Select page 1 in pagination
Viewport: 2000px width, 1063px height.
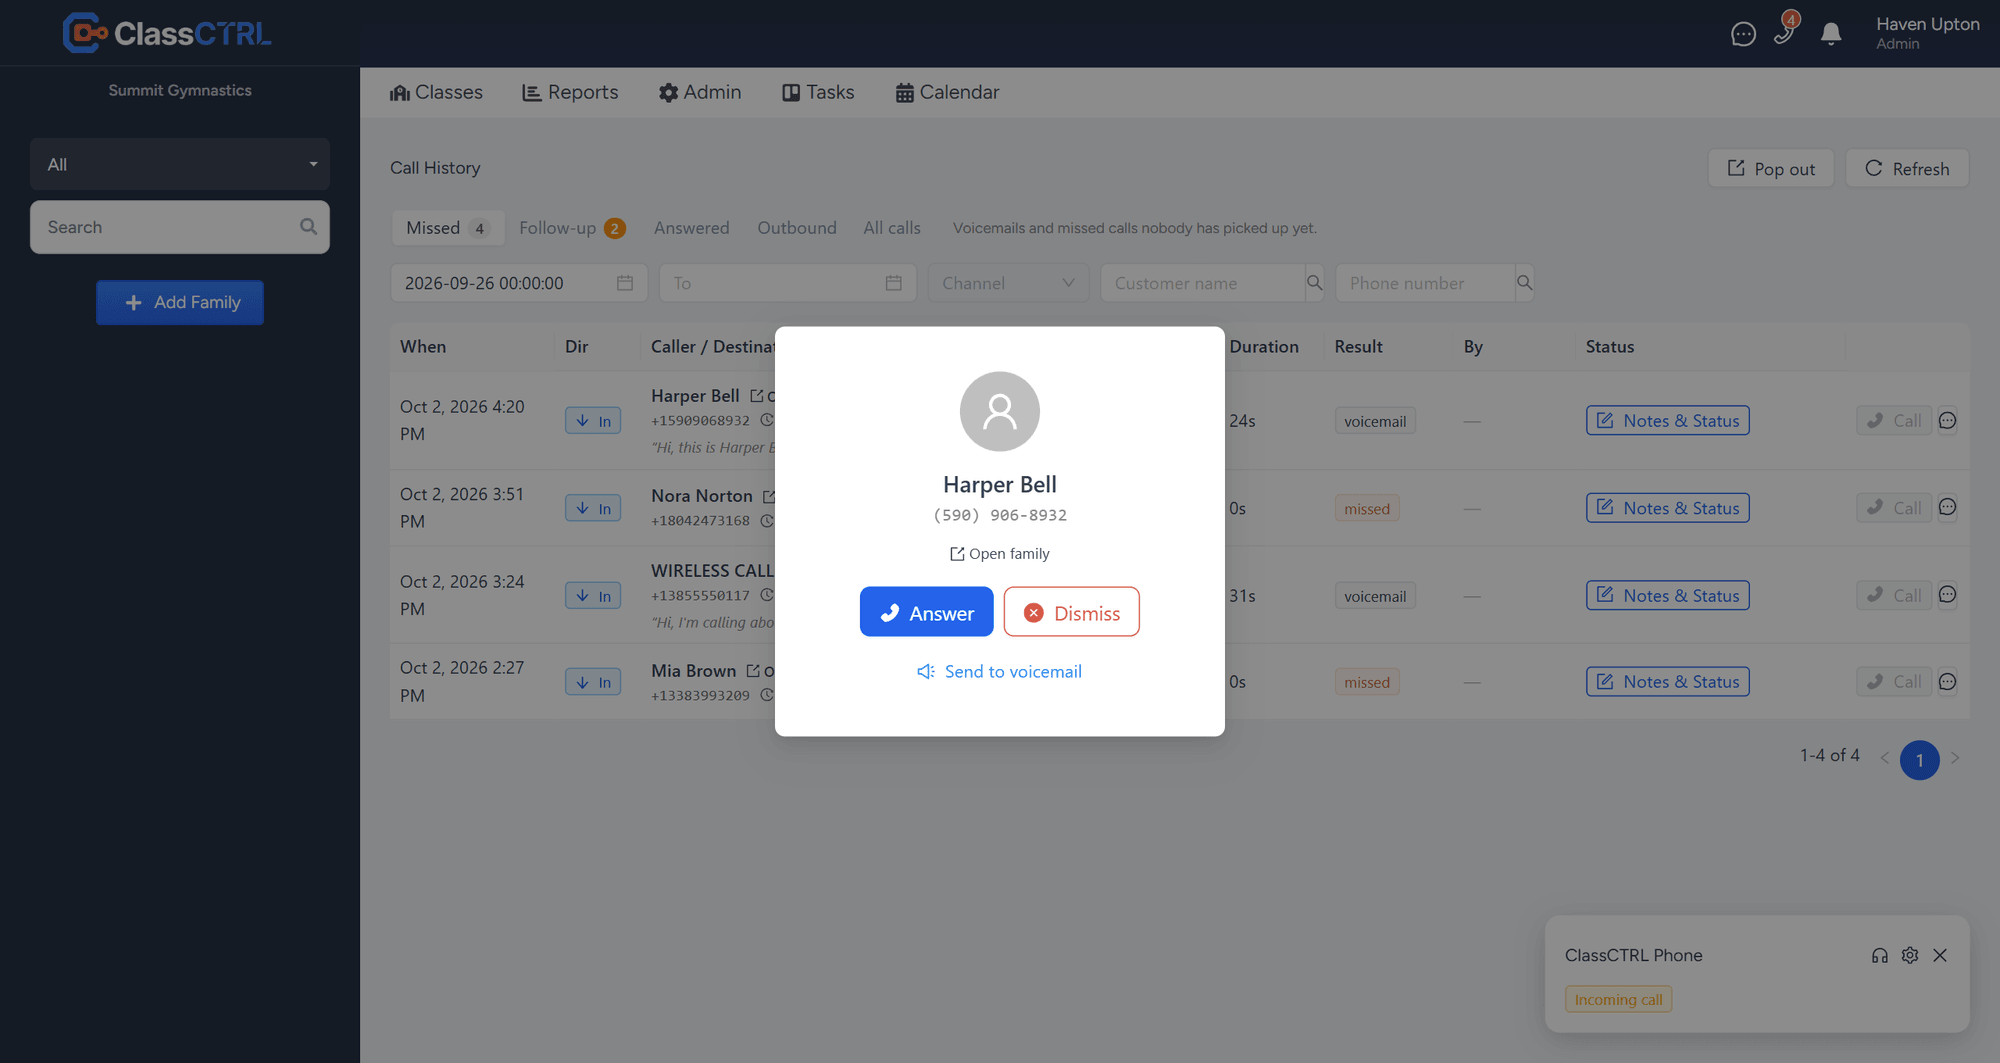click(x=1919, y=760)
